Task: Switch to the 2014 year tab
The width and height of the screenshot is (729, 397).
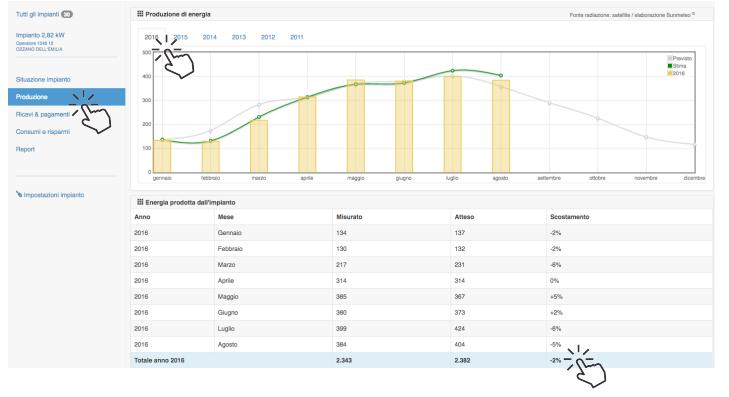Action: point(210,37)
